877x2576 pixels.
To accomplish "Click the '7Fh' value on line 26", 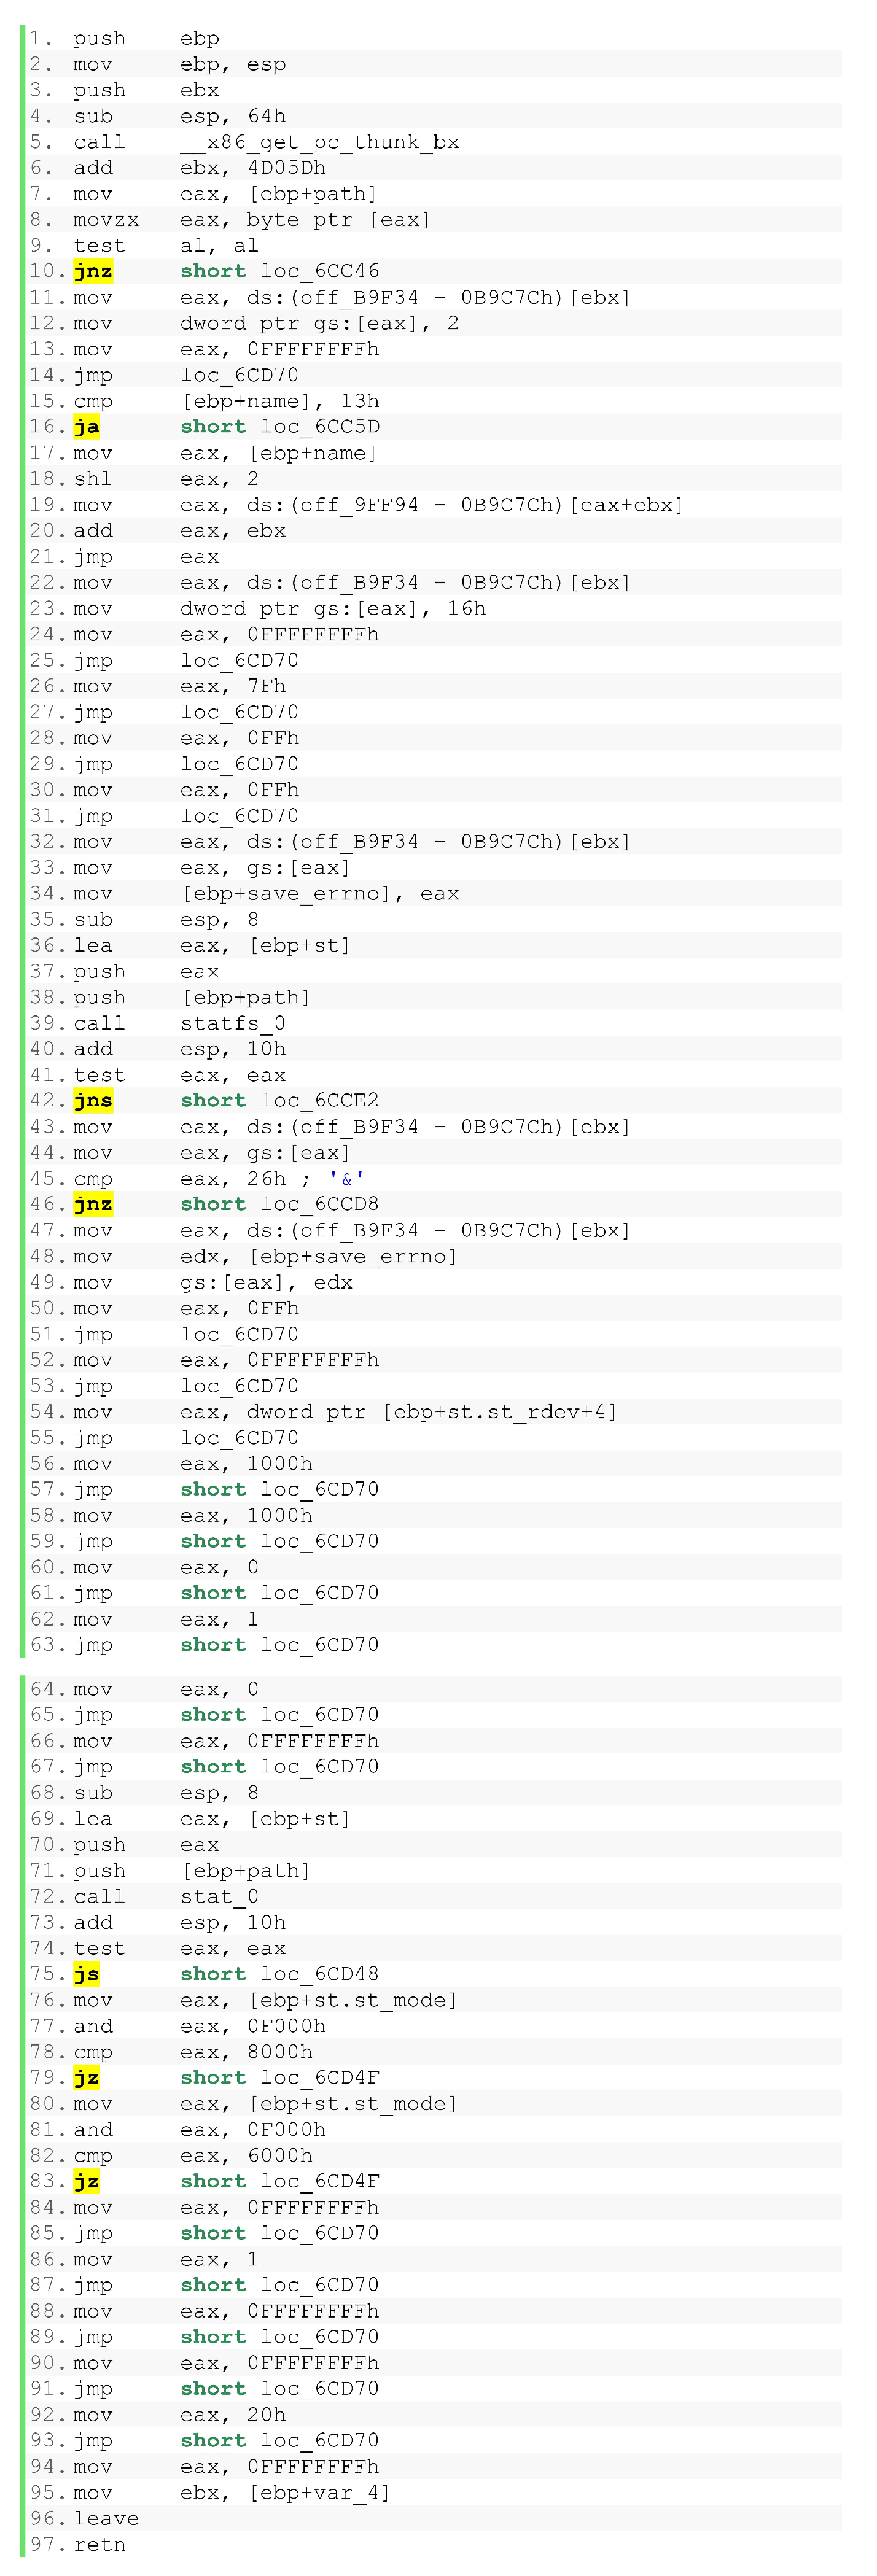I will (266, 686).
